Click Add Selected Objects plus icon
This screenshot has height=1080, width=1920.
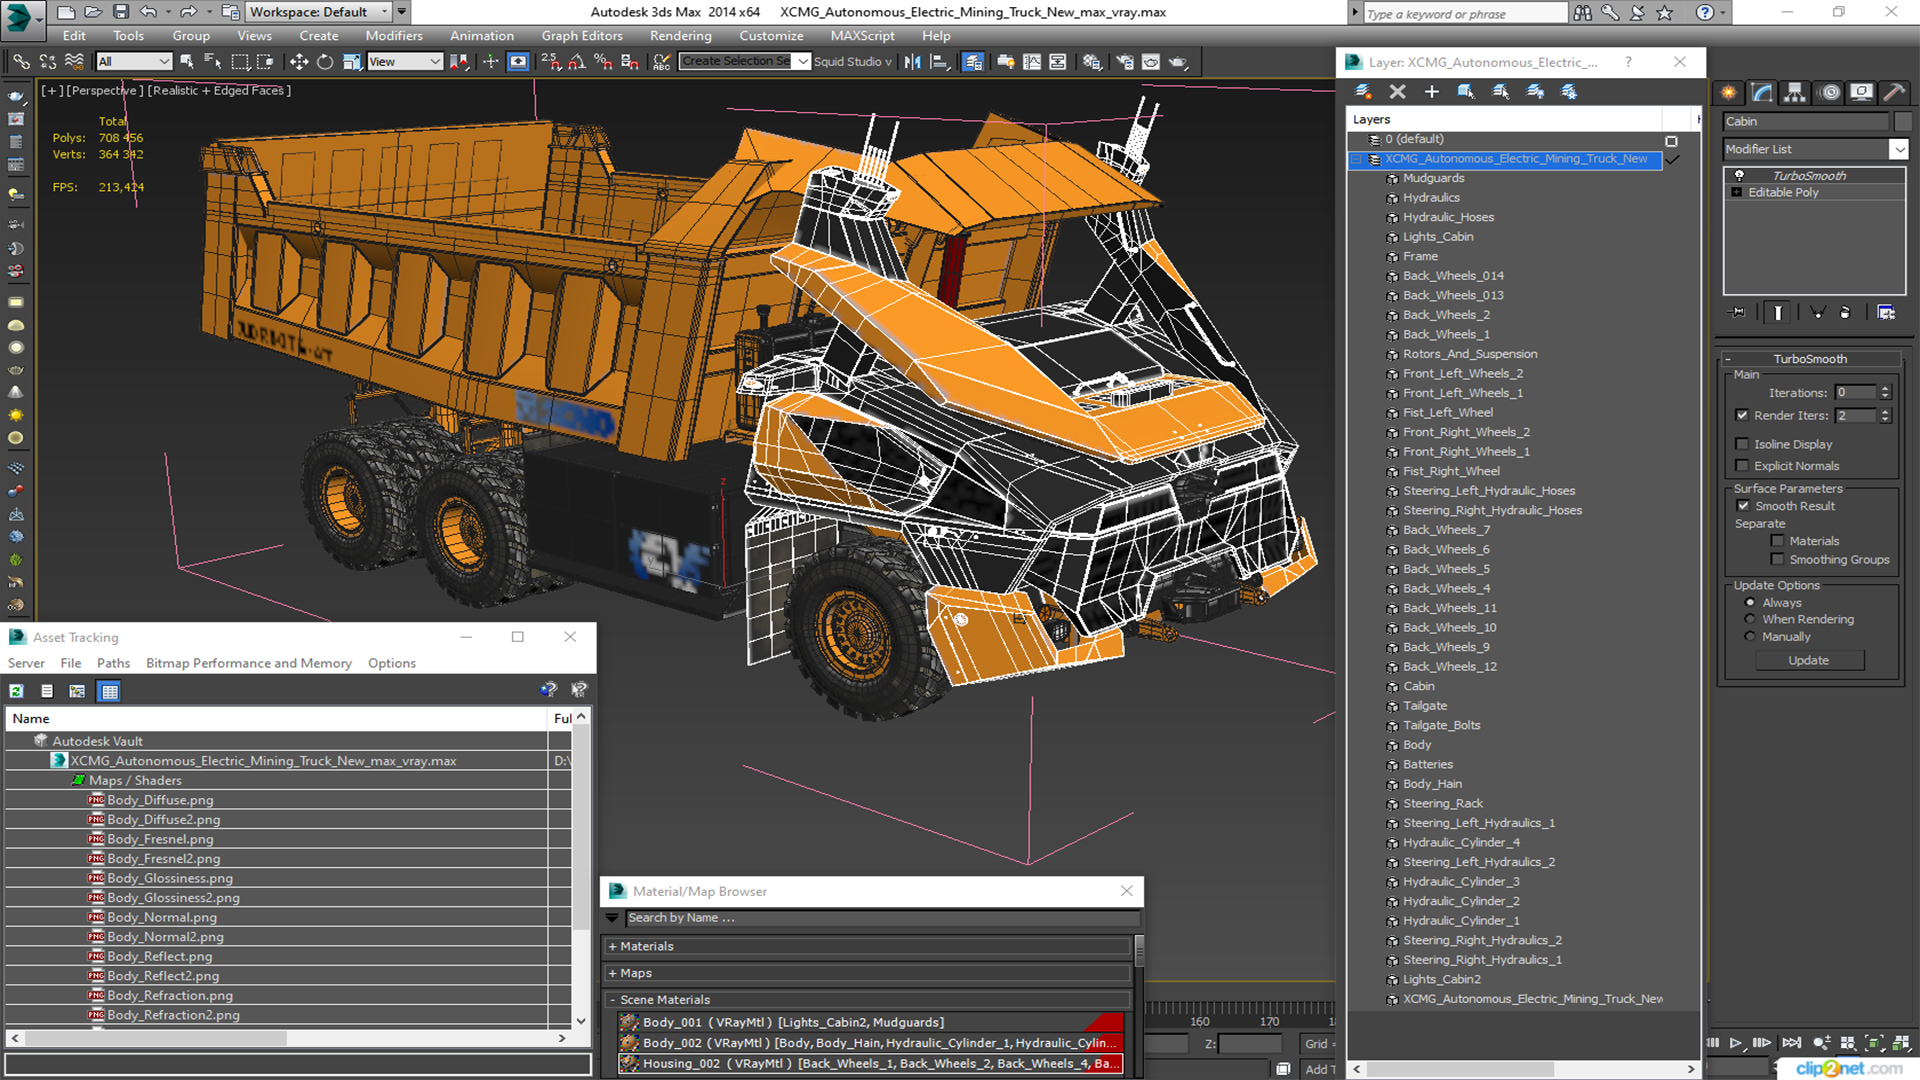coord(1432,92)
